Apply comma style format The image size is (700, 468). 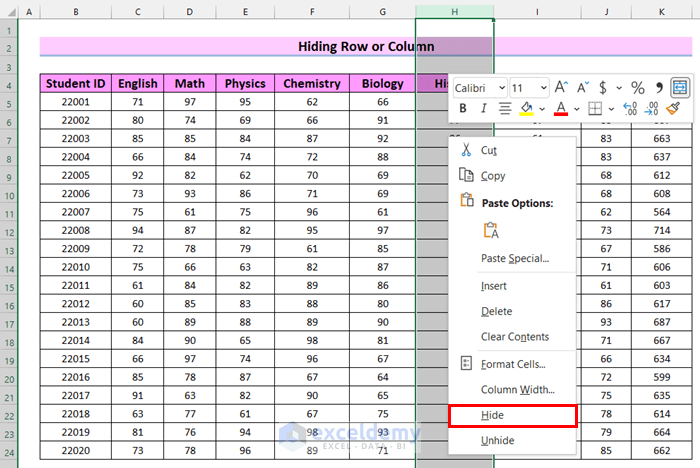pos(659,88)
